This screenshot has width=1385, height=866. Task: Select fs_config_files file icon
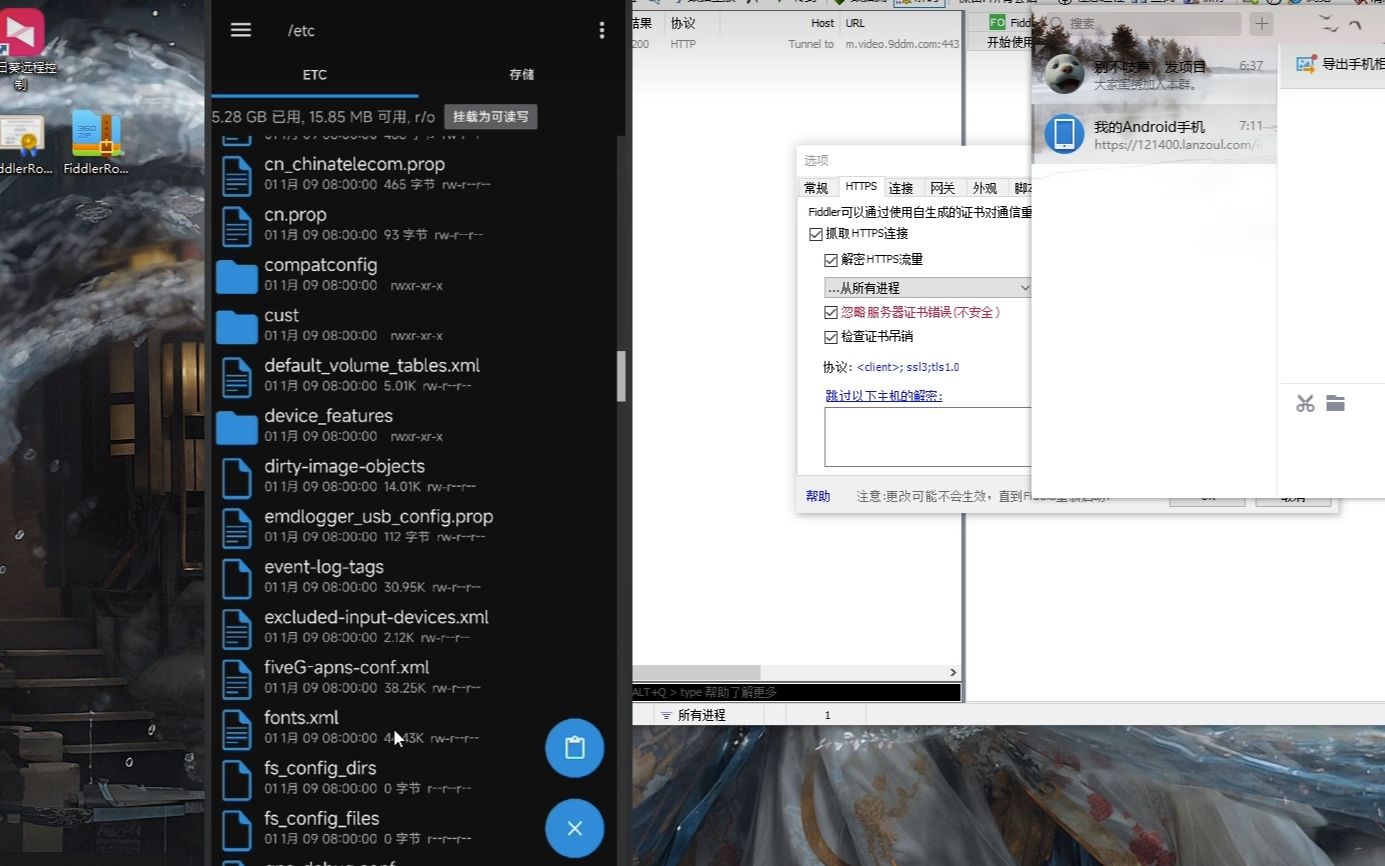click(236, 829)
